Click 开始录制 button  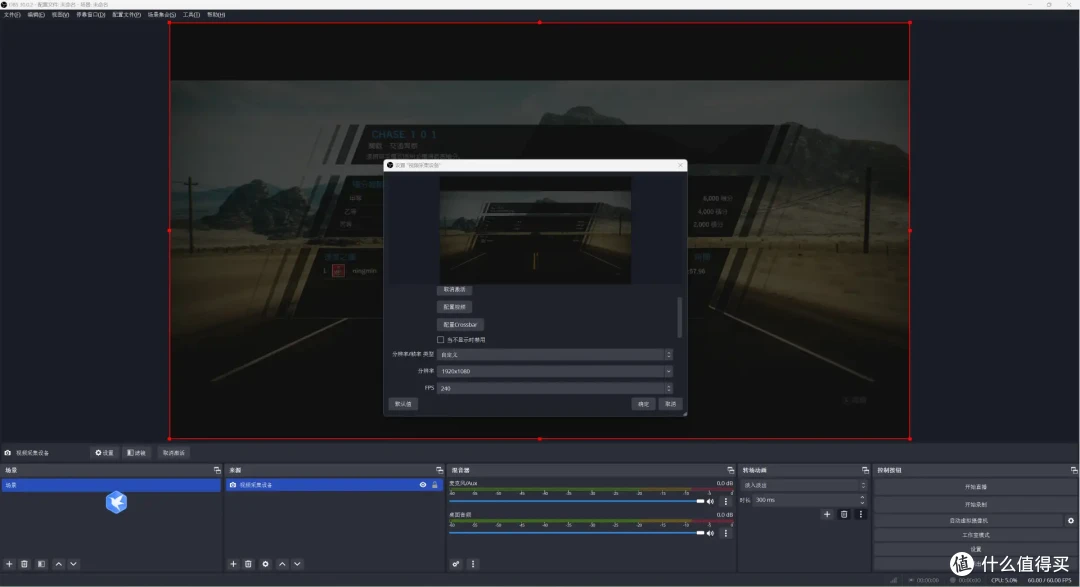pyautogui.click(x=975, y=504)
